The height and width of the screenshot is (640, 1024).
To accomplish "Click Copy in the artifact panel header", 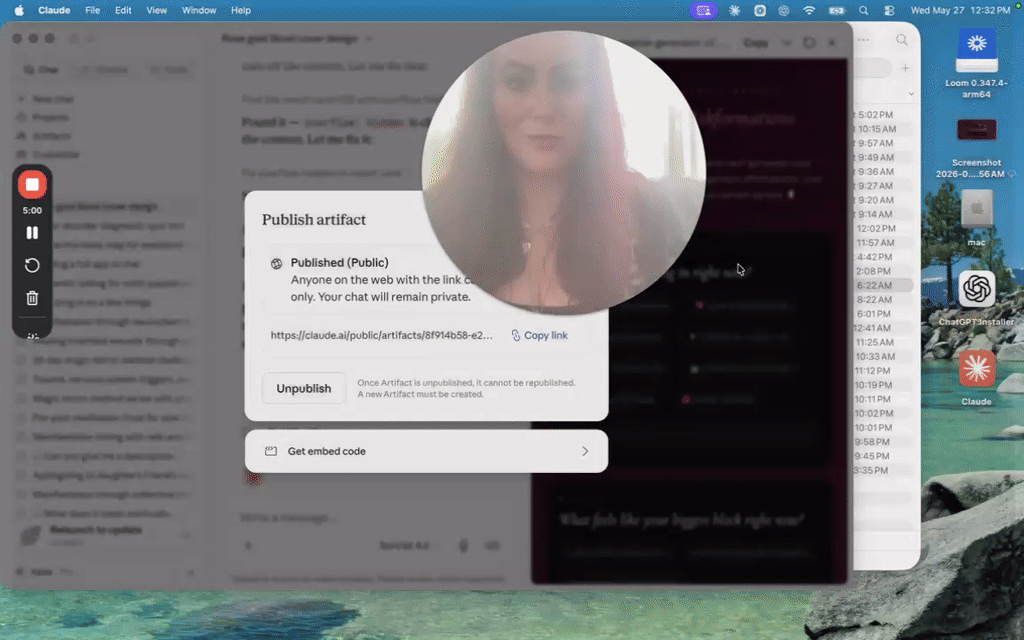I will coord(756,42).
